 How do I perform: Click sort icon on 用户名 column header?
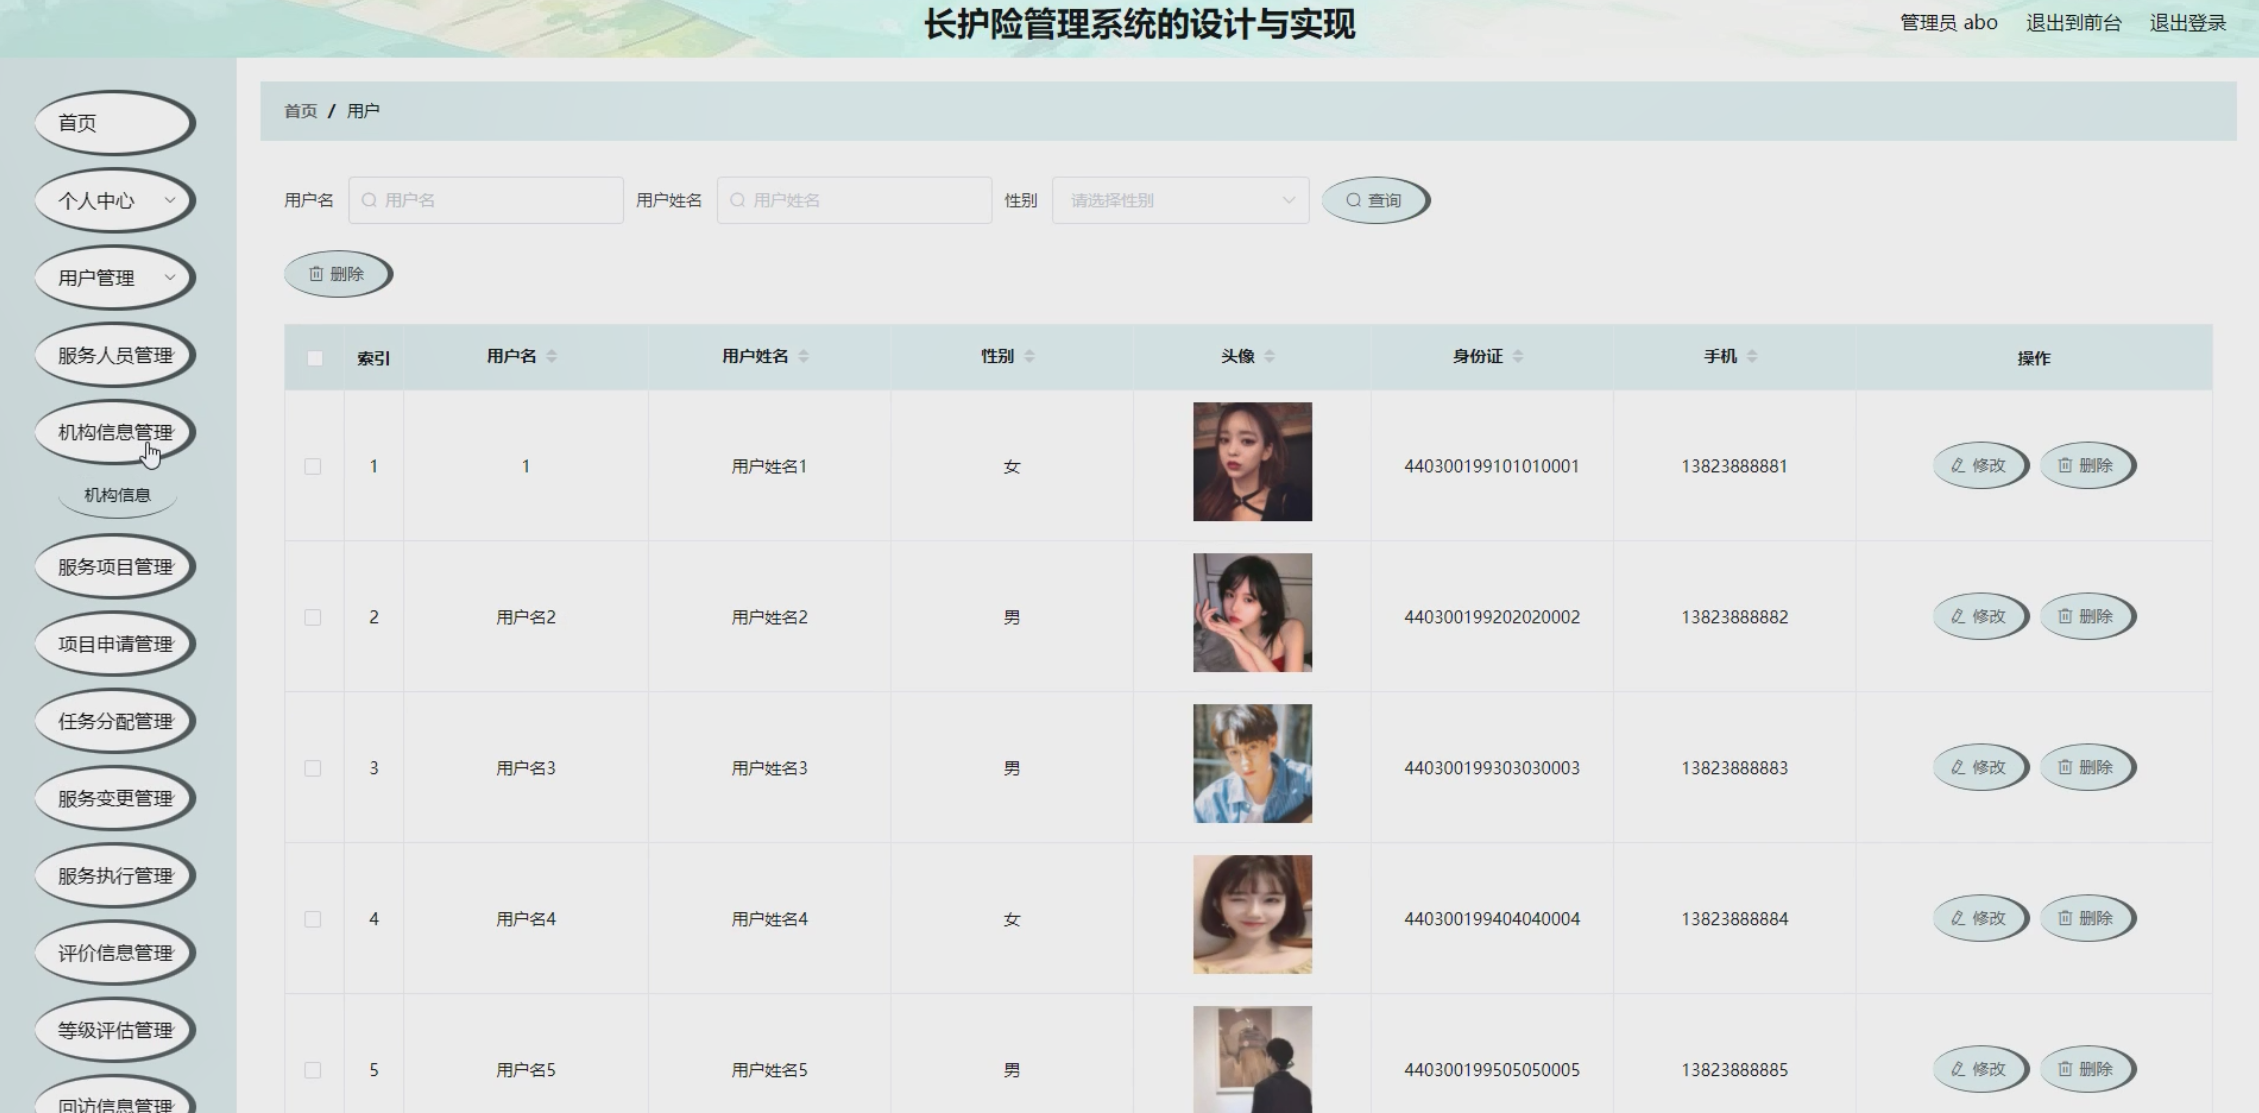pos(552,357)
